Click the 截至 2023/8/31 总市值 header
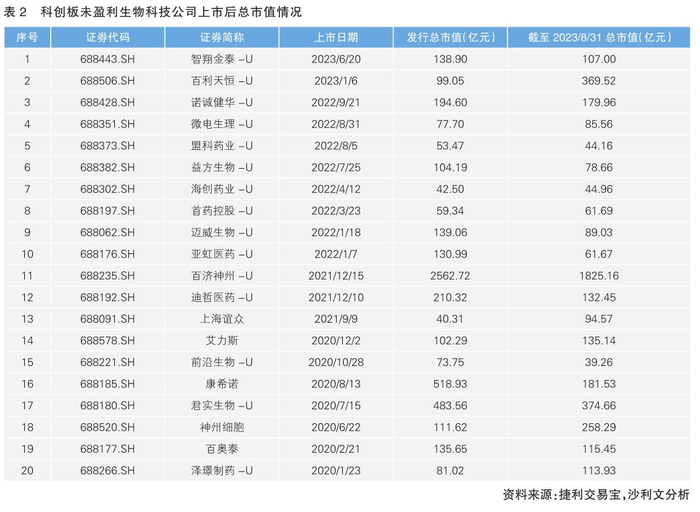This screenshot has height=512, width=700. (599, 37)
